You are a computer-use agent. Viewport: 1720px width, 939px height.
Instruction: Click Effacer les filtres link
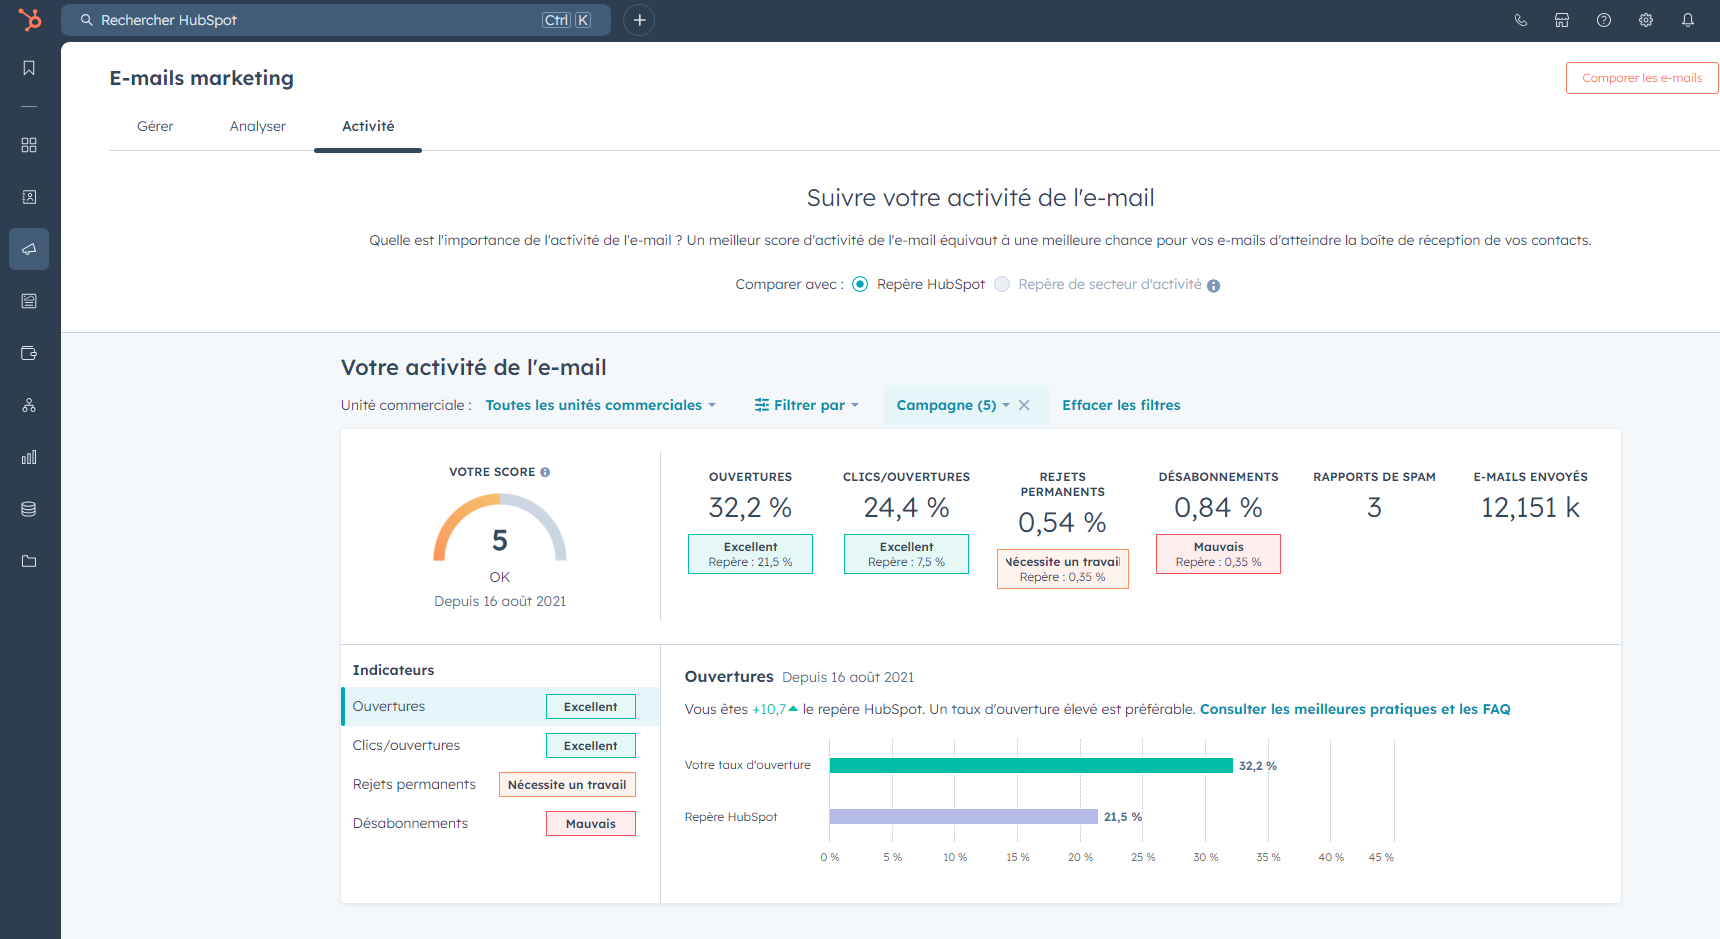coord(1121,405)
